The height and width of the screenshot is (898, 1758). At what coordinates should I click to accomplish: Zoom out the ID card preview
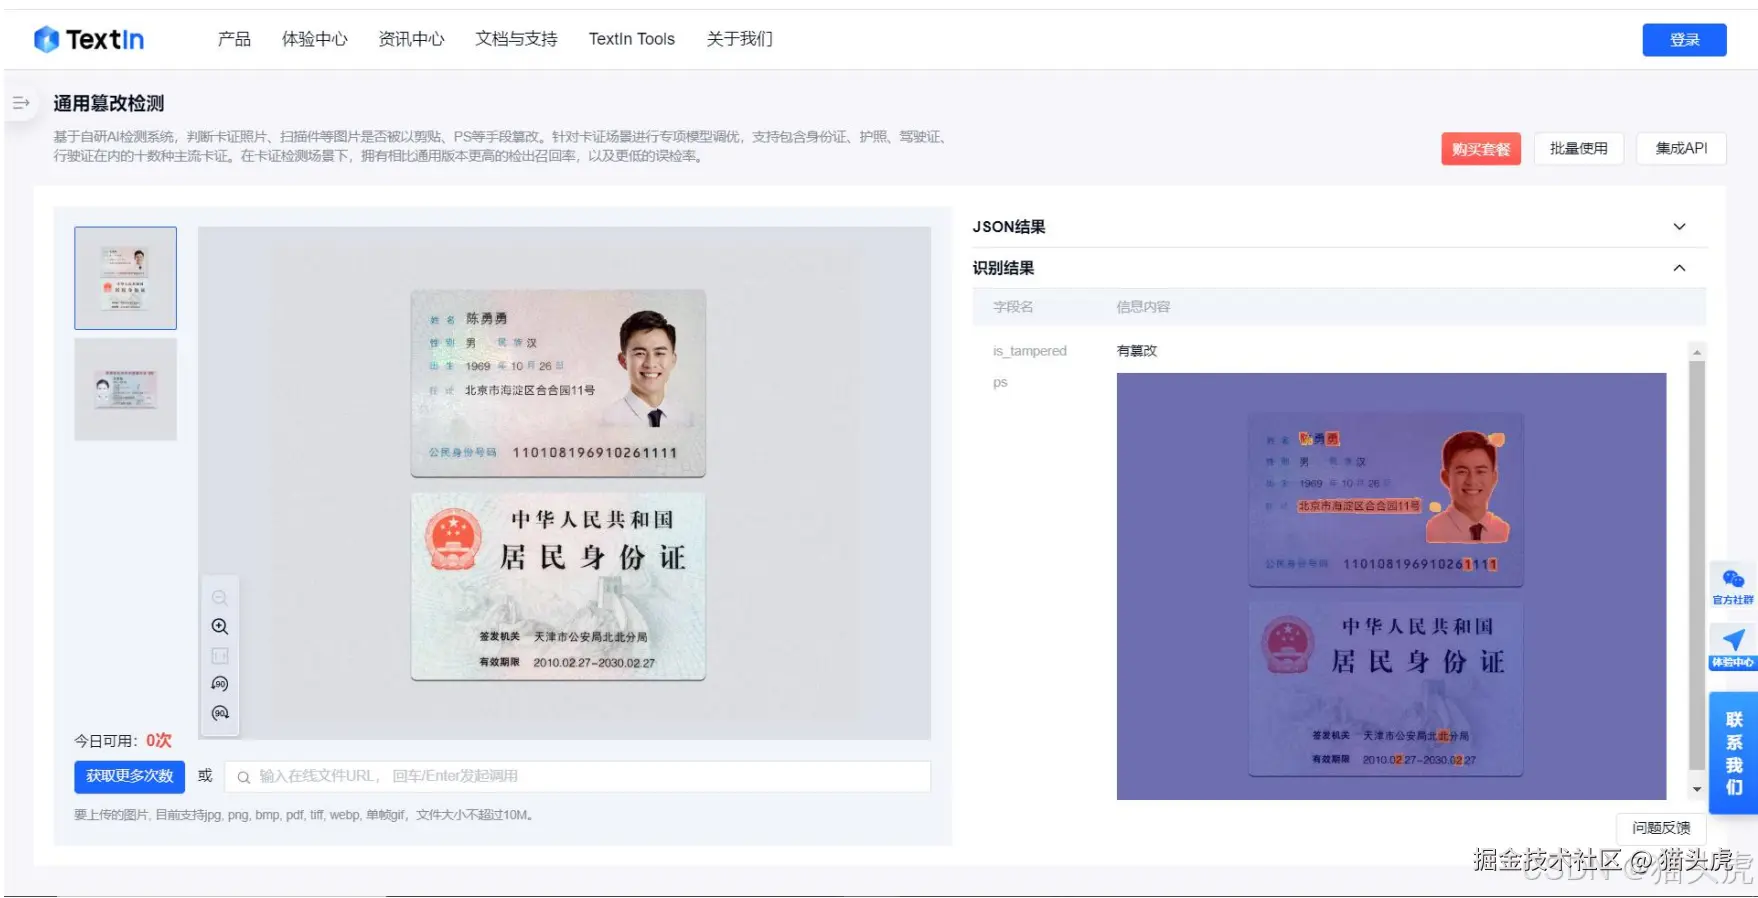tap(220, 598)
